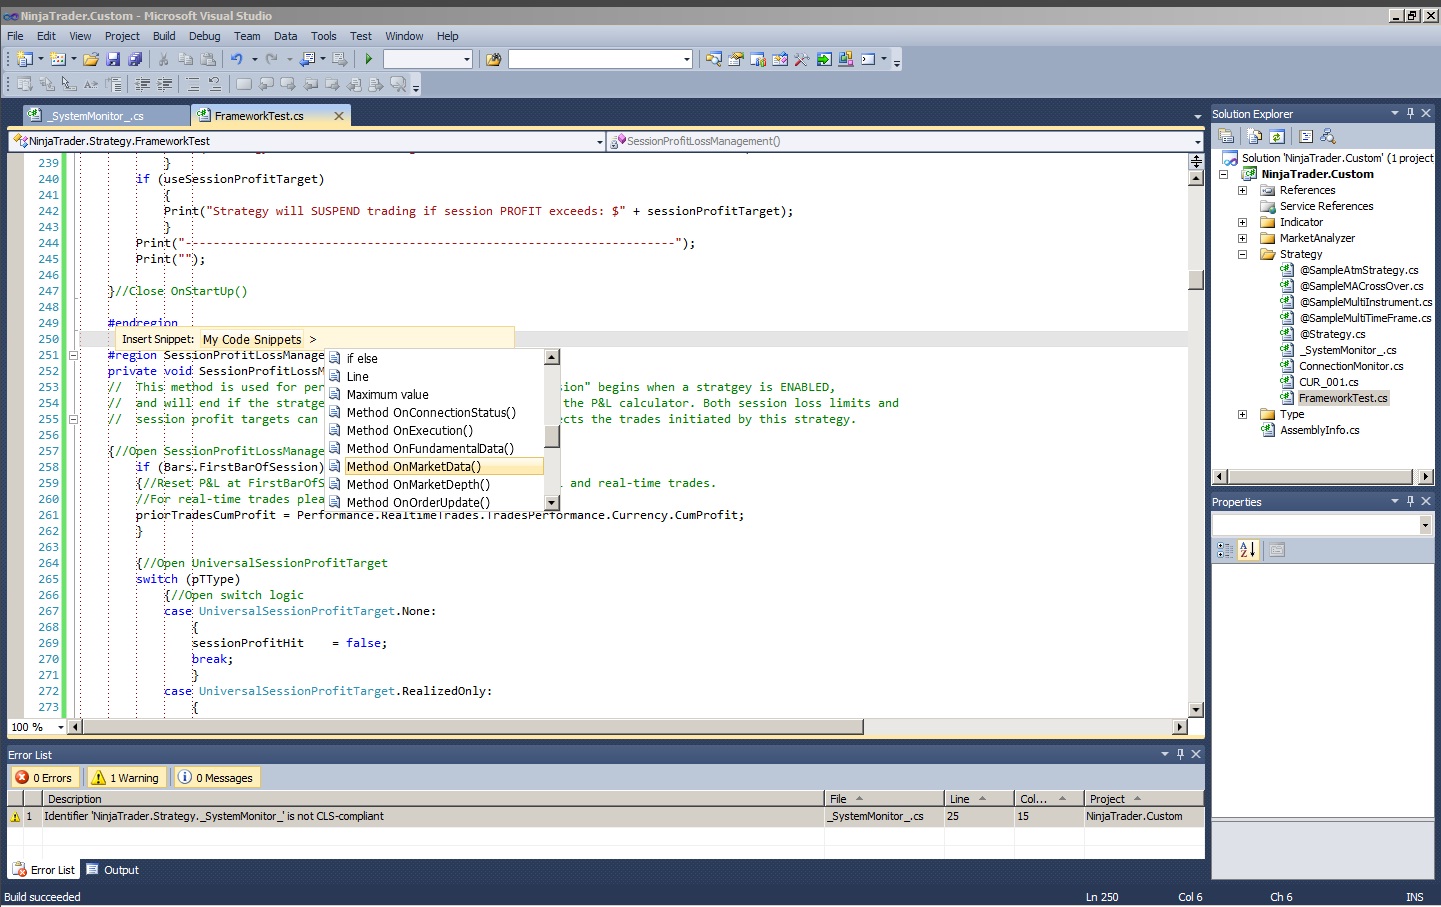
Task: Select ConnectionMonitor.cs in Solution Explorer
Action: click(x=1351, y=366)
